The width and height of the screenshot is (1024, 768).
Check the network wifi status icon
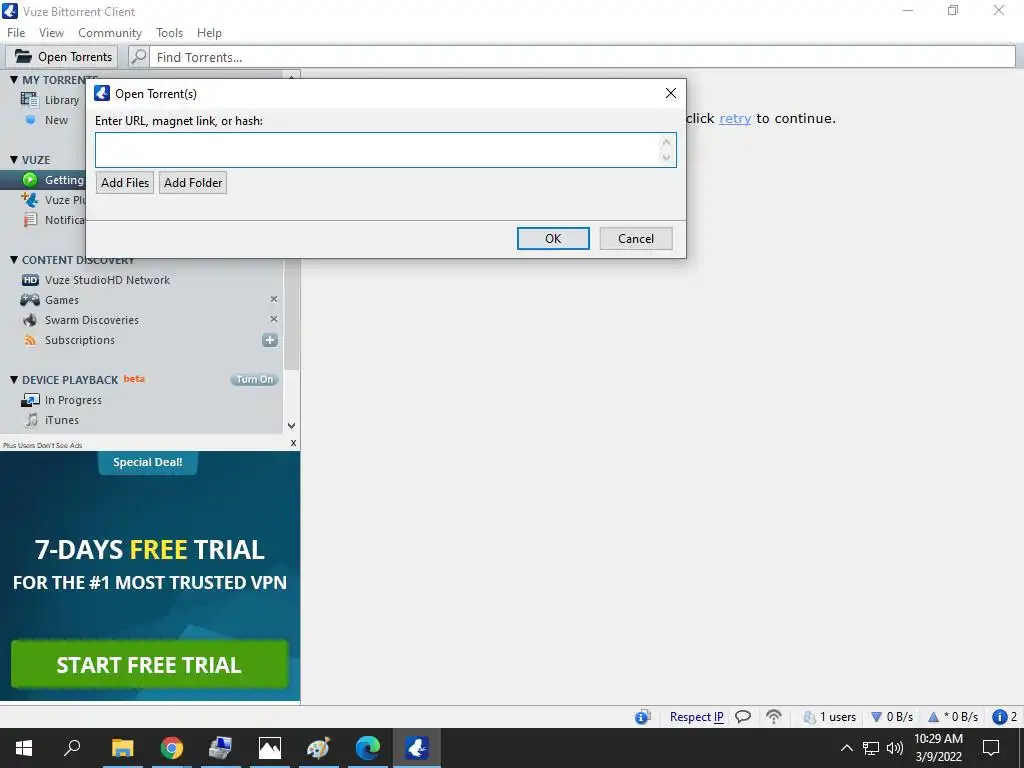click(x=774, y=716)
